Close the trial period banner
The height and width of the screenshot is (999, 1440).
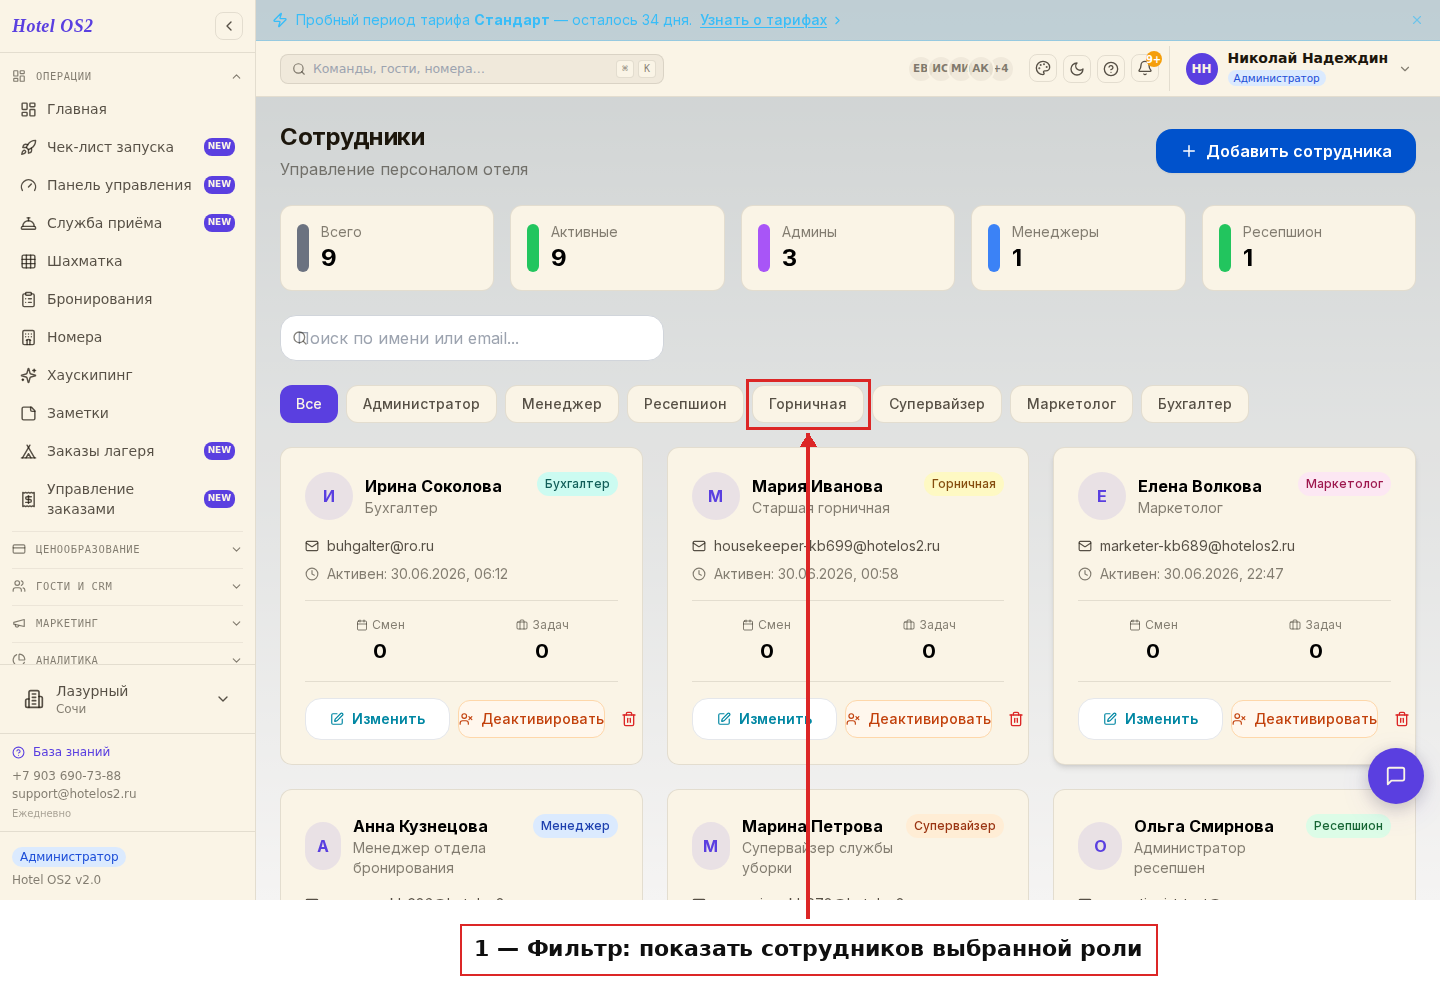(x=1417, y=20)
